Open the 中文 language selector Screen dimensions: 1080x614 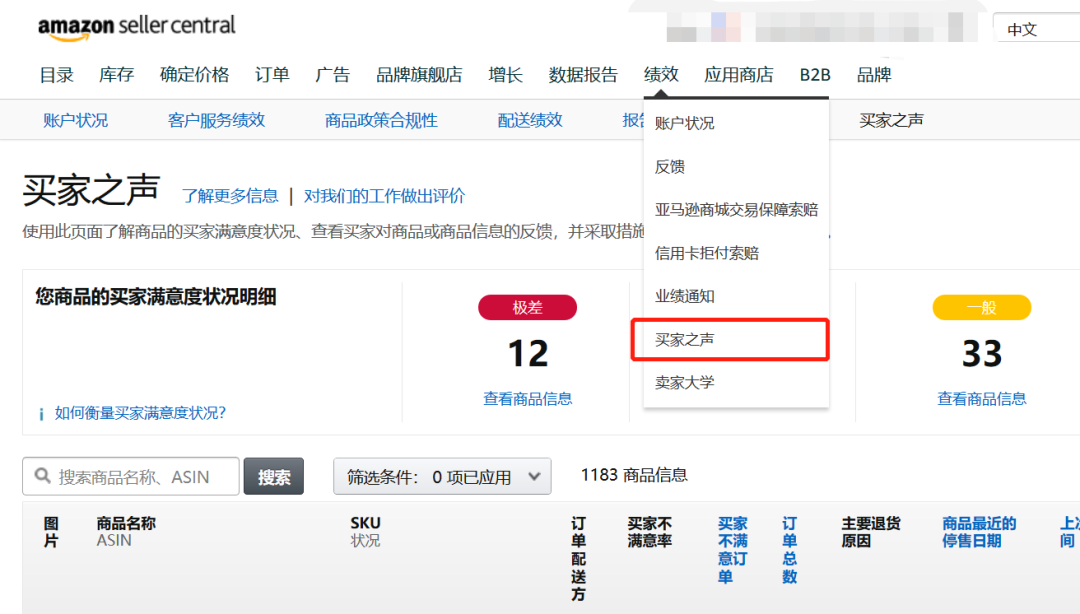click(1037, 29)
